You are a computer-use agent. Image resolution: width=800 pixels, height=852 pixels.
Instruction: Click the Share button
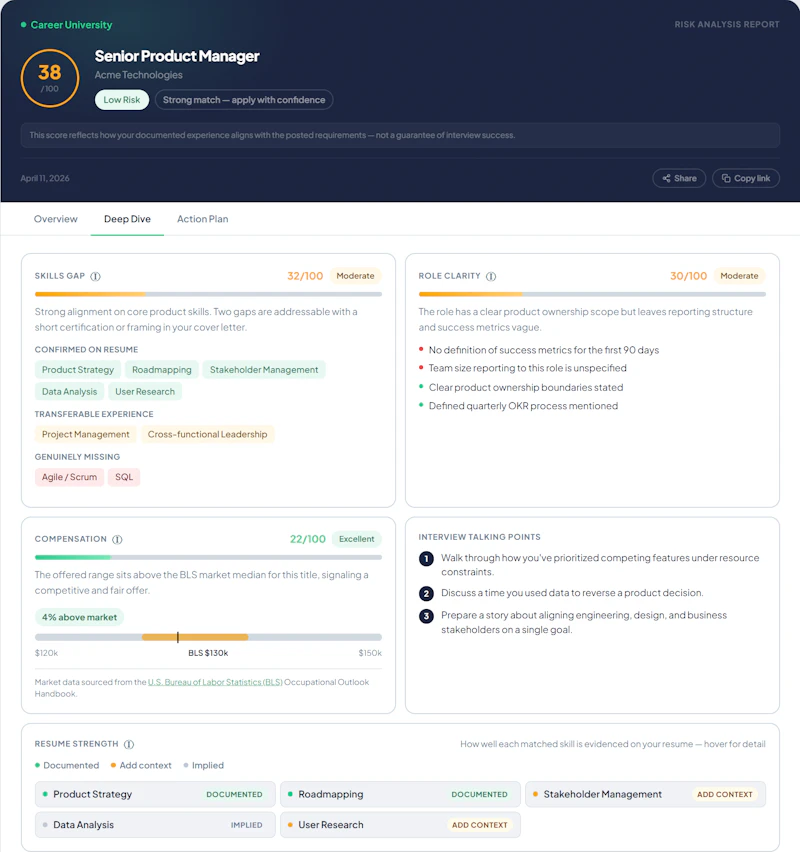(x=679, y=178)
